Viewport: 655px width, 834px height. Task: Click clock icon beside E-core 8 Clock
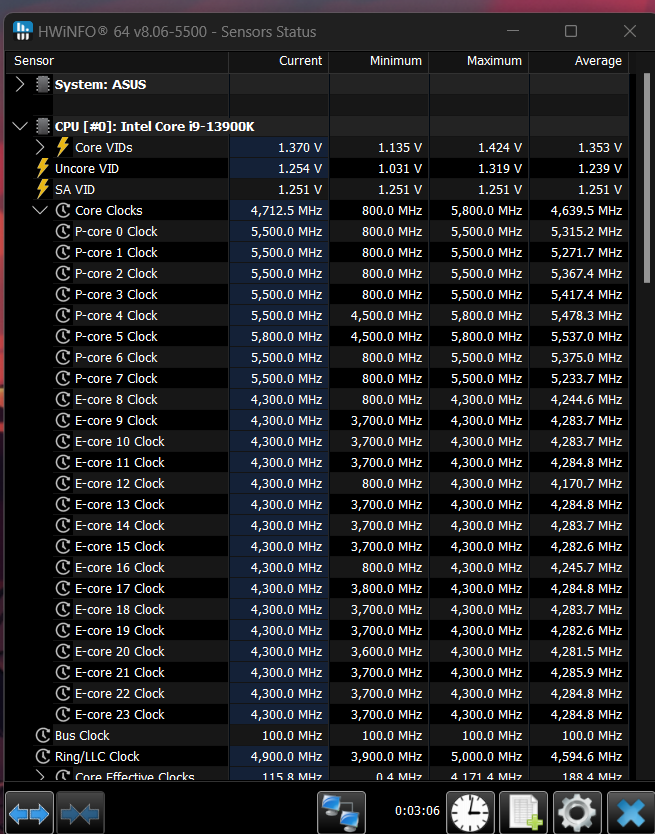pos(63,399)
